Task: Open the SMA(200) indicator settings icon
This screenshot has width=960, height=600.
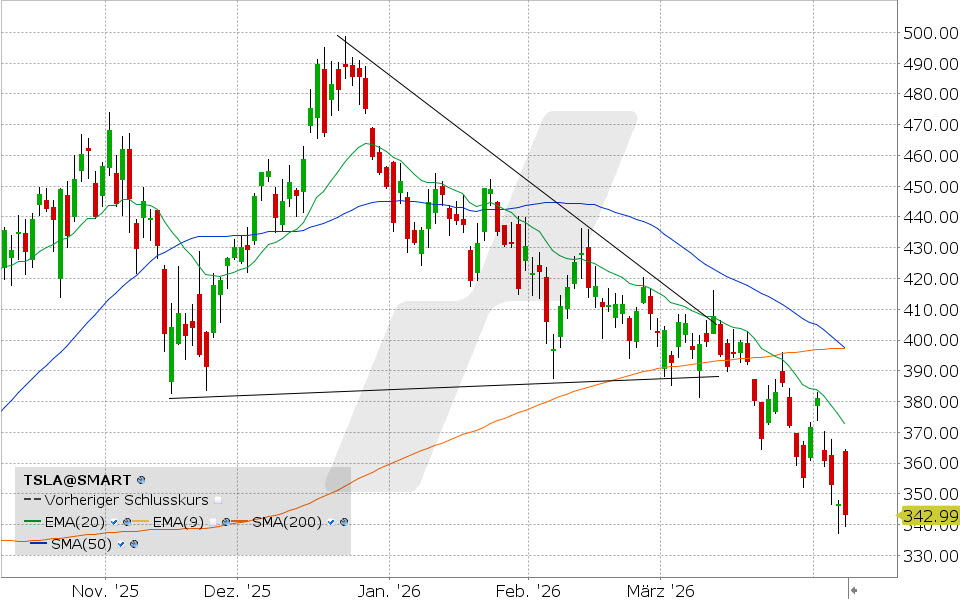Action: pyautogui.click(x=345, y=522)
